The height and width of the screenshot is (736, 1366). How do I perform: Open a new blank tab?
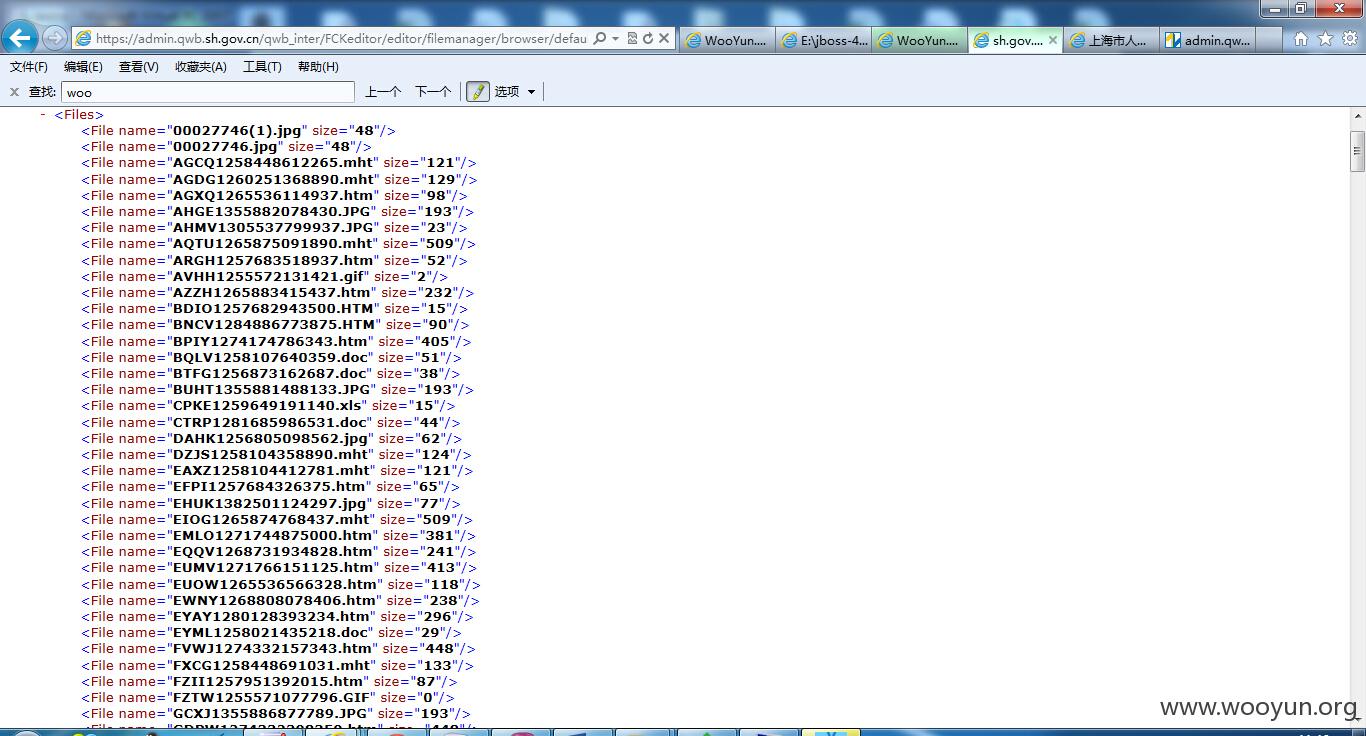coord(1269,40)
